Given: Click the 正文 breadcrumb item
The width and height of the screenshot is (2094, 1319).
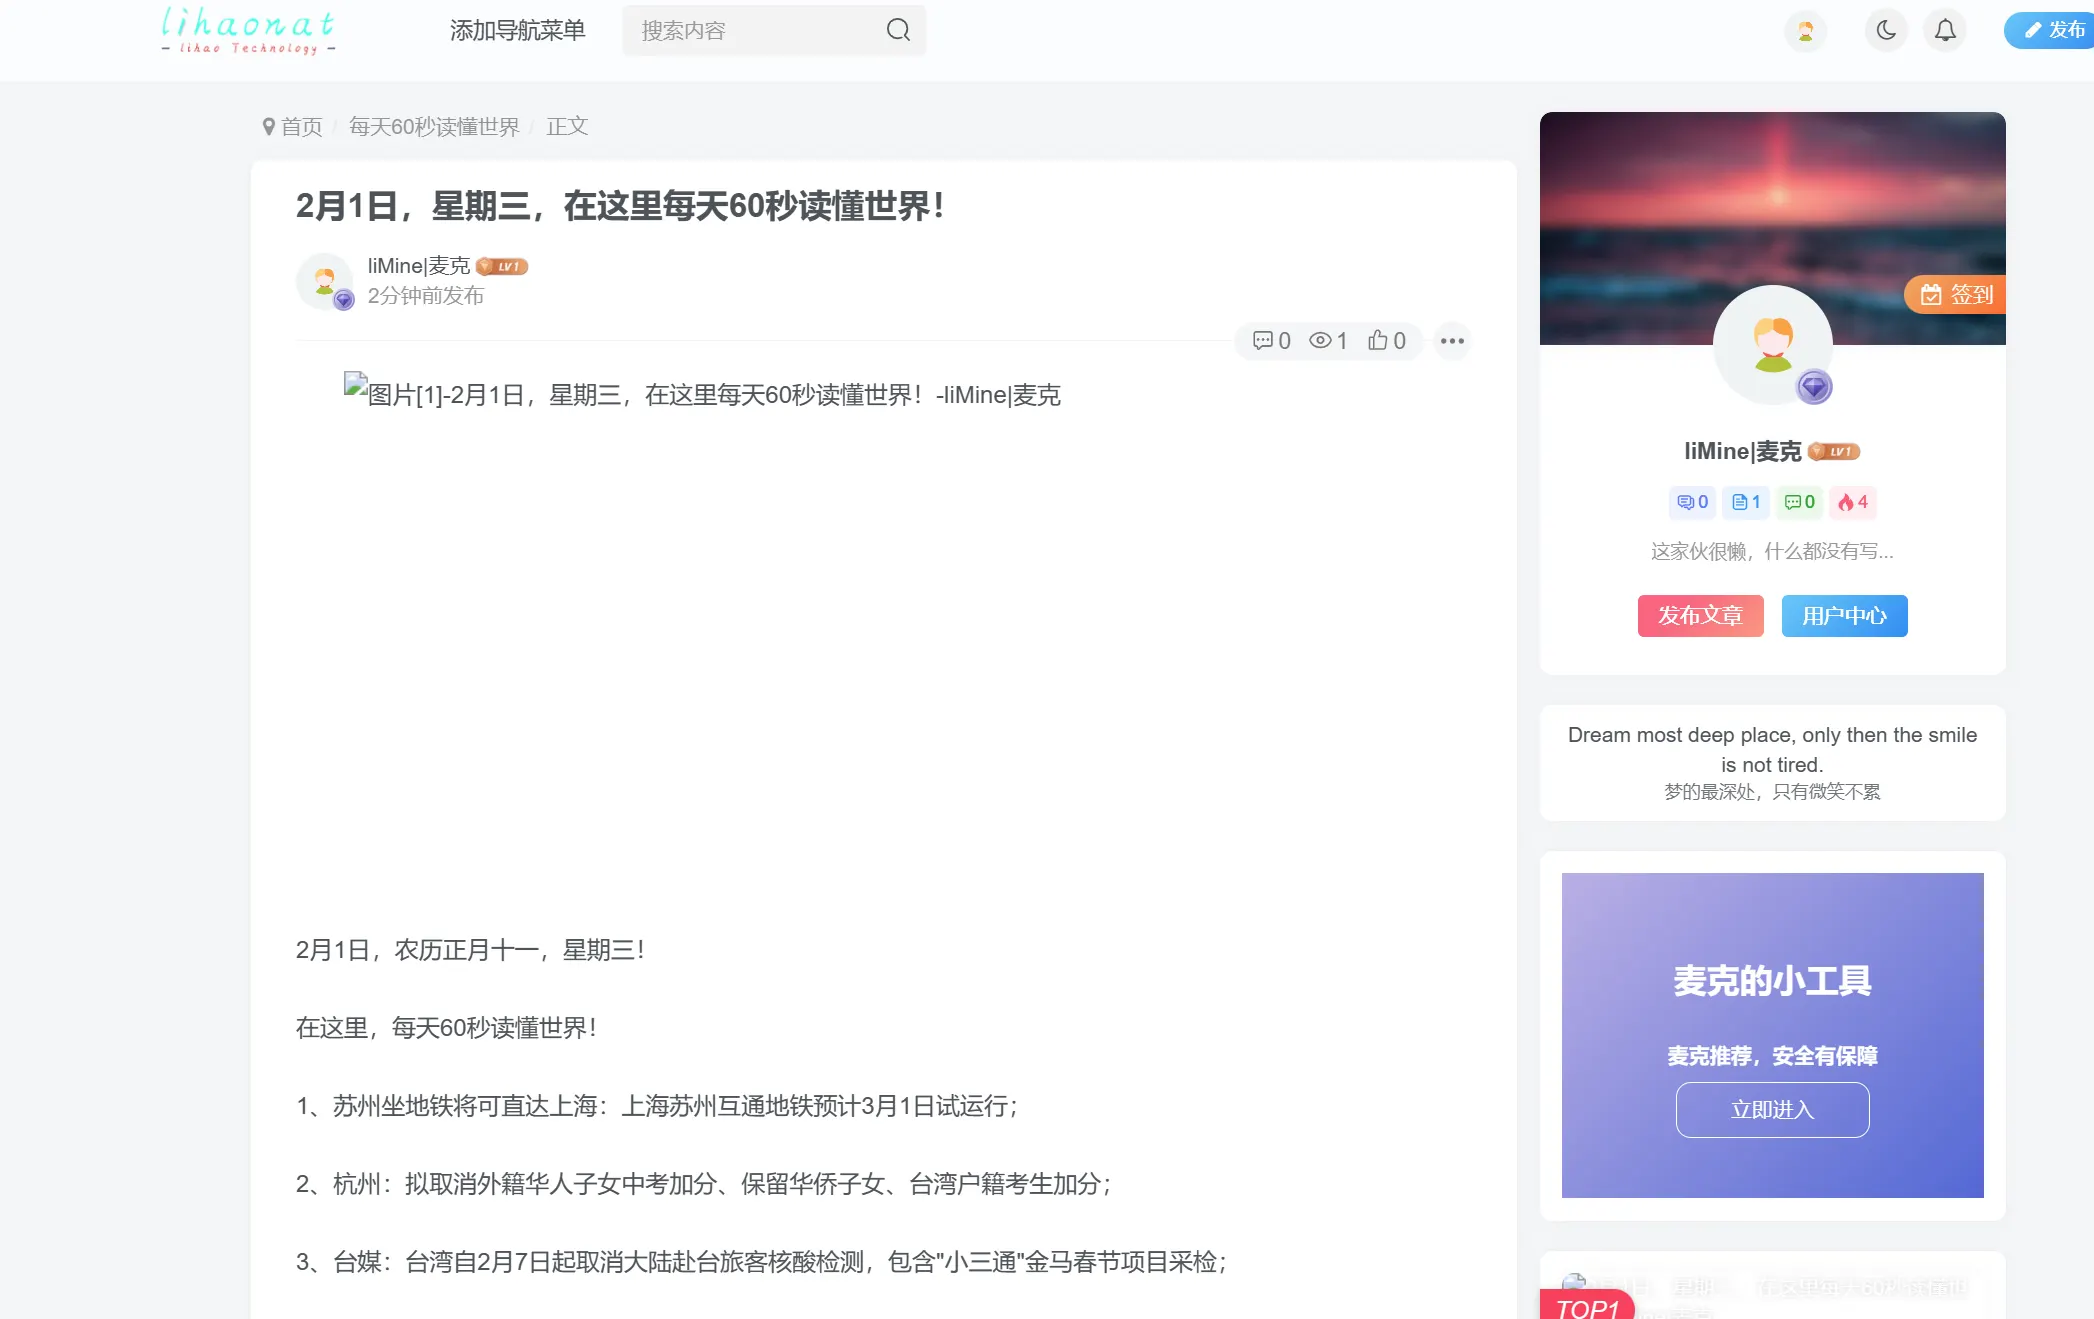Looking at the screenshot, I should tap(567, 127).
